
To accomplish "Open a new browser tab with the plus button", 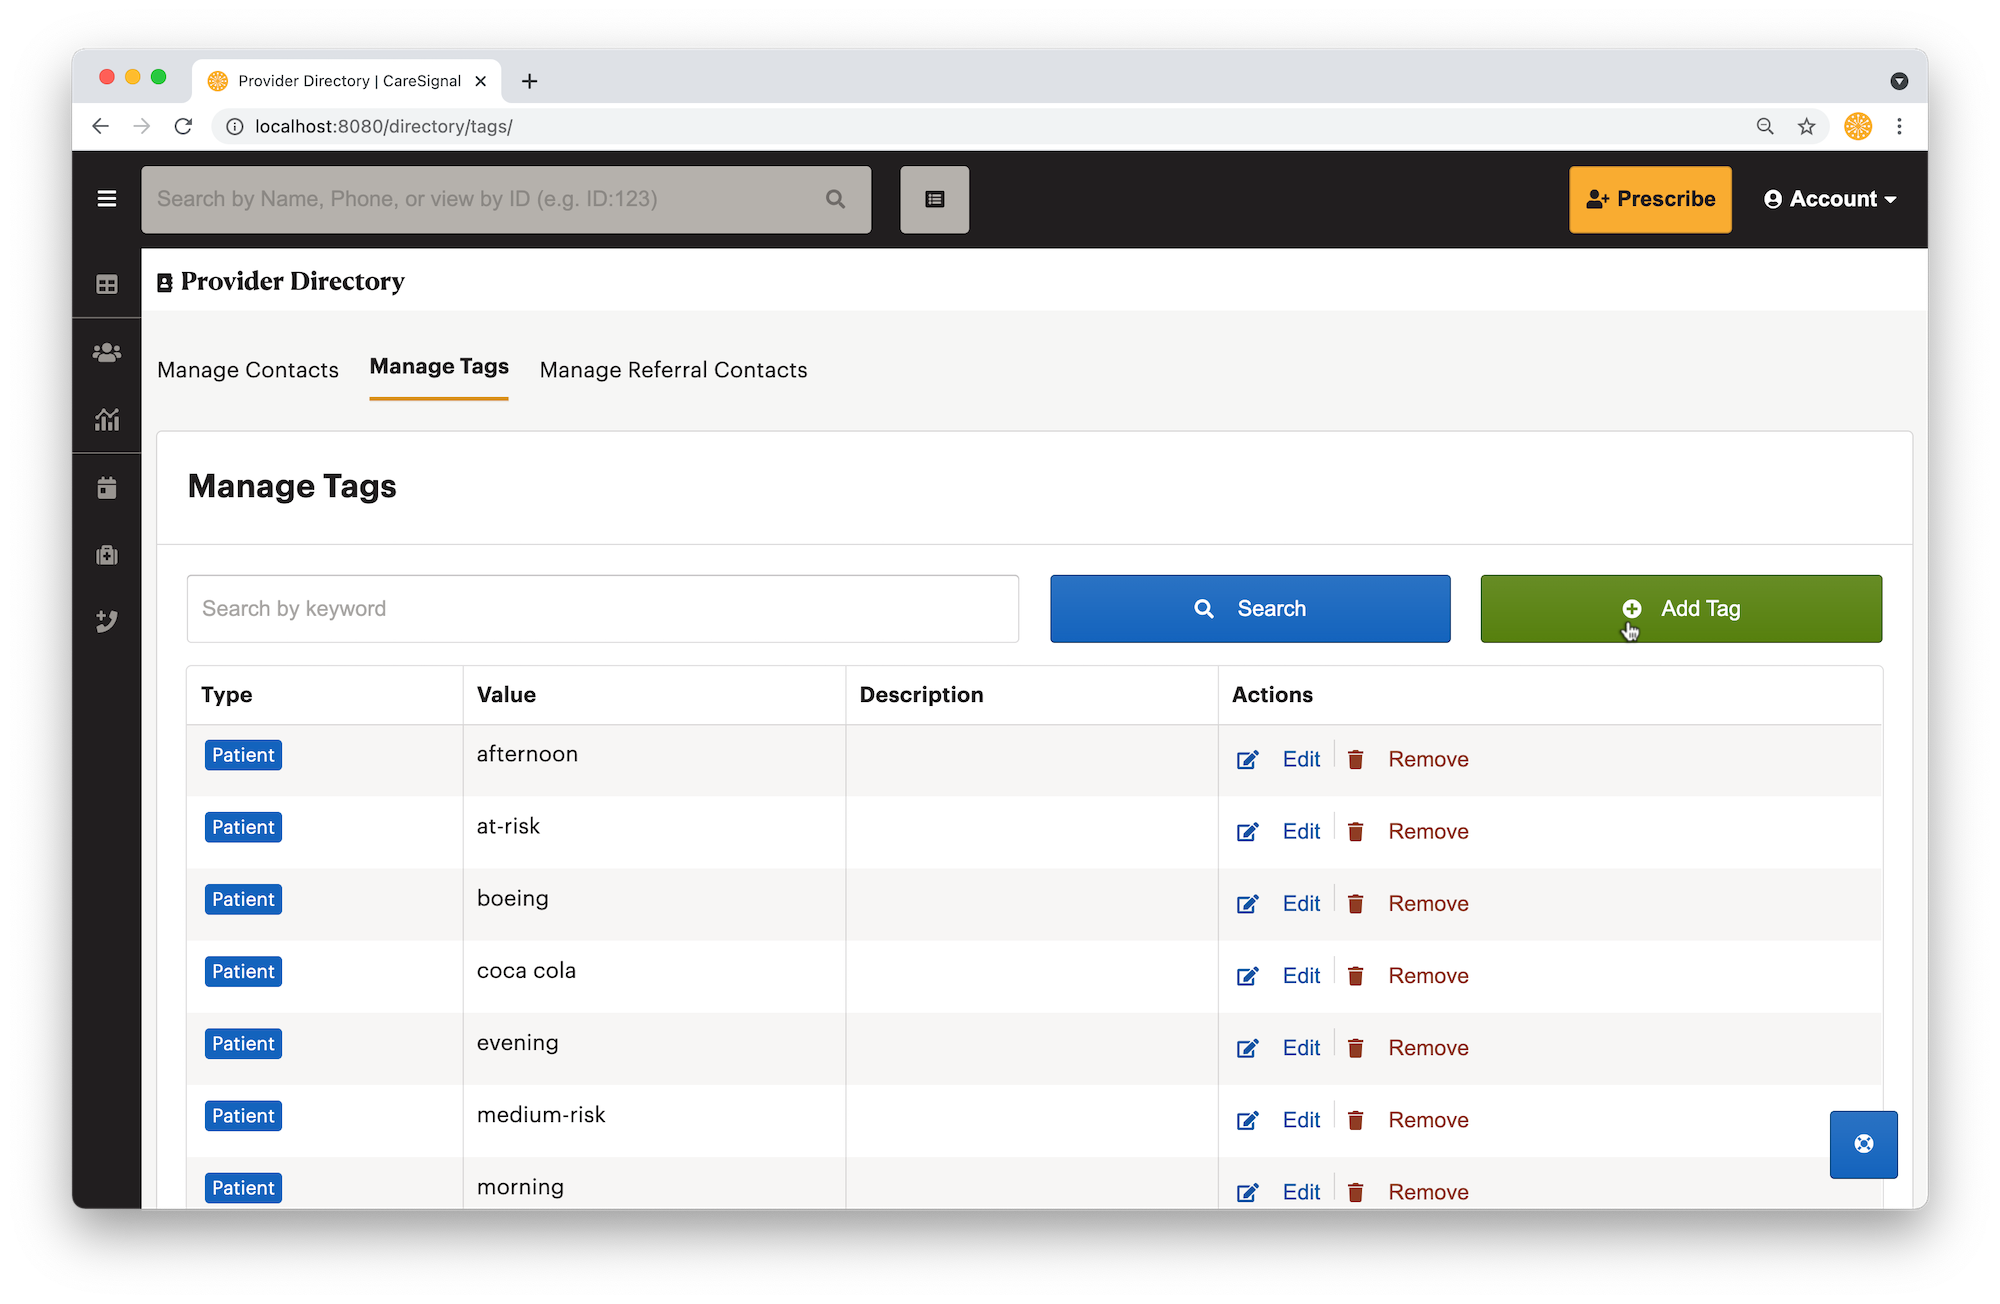I will coord(530,81).
